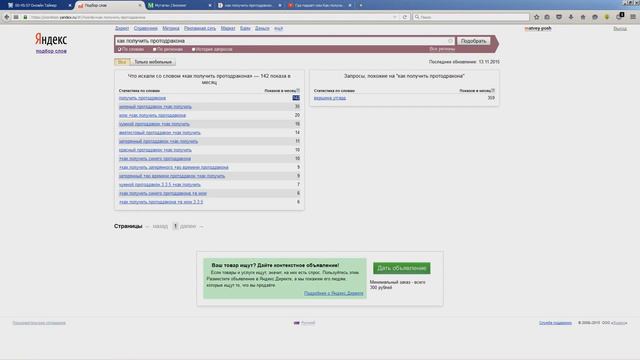Click the page 1 pagination number
640x360 pixels.
coord(175,226)
